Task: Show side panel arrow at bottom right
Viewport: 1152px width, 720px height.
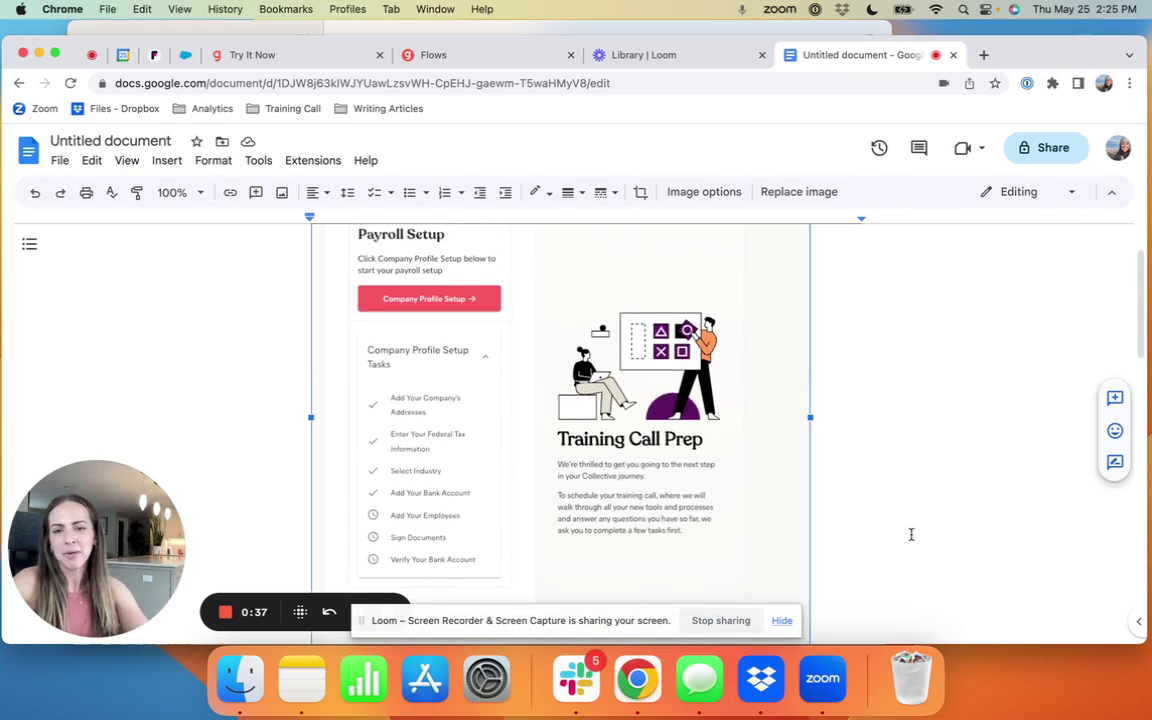Action: [1139, 622]
